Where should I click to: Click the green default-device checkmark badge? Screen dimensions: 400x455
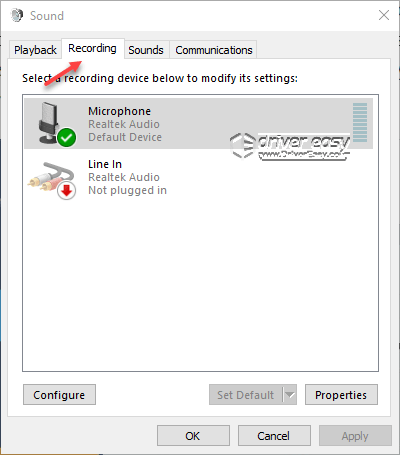coord(67,138)
